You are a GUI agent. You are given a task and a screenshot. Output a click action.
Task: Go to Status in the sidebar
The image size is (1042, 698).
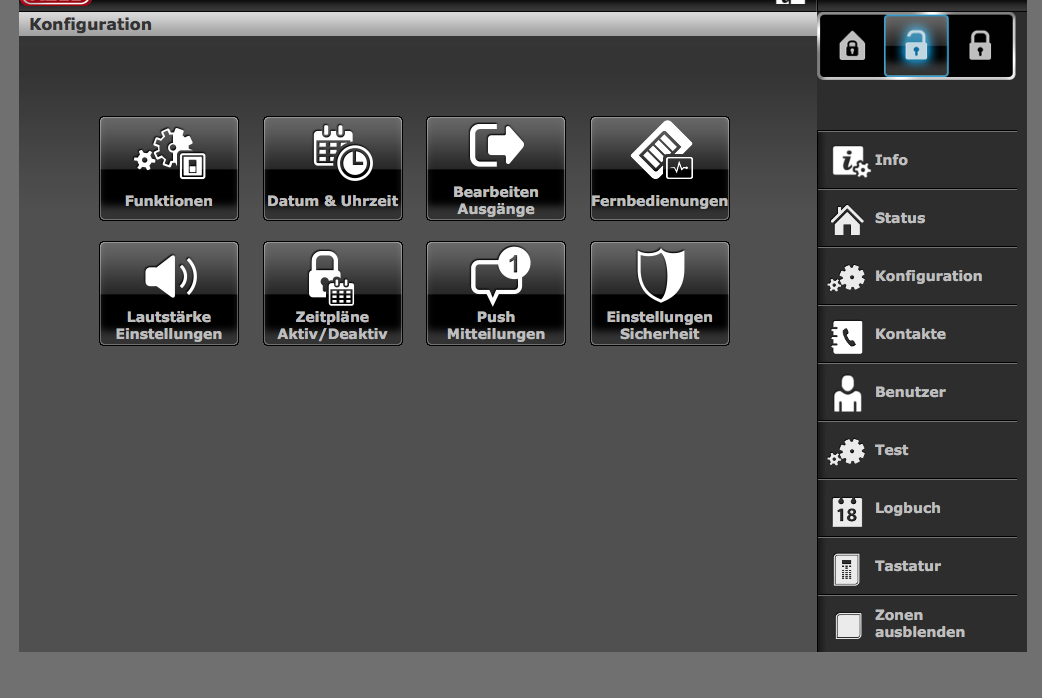920,218
